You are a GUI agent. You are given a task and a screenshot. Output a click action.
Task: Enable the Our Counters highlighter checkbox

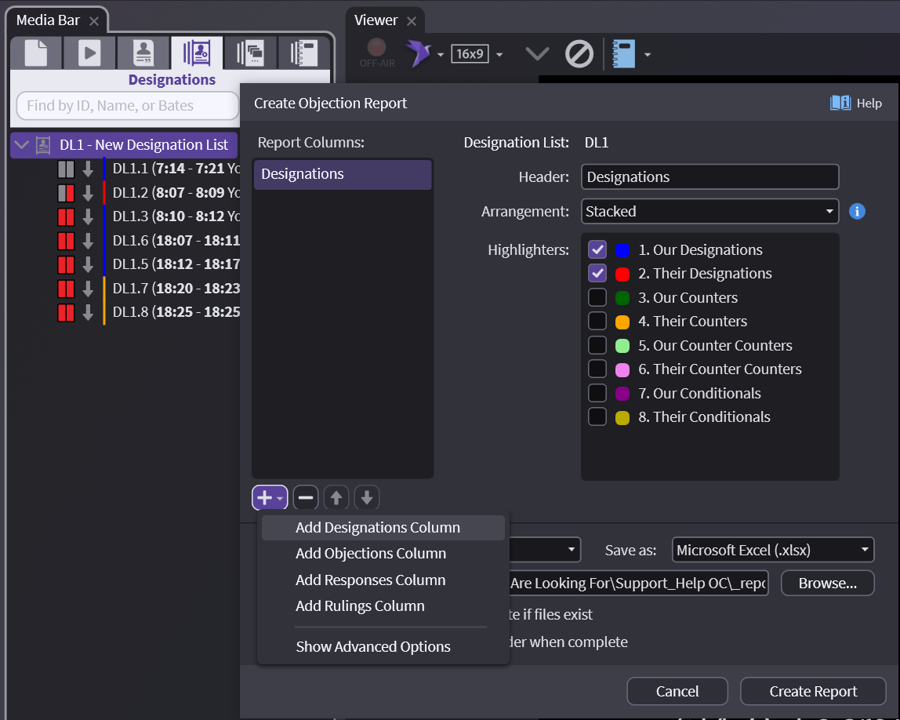pos(598,298)
